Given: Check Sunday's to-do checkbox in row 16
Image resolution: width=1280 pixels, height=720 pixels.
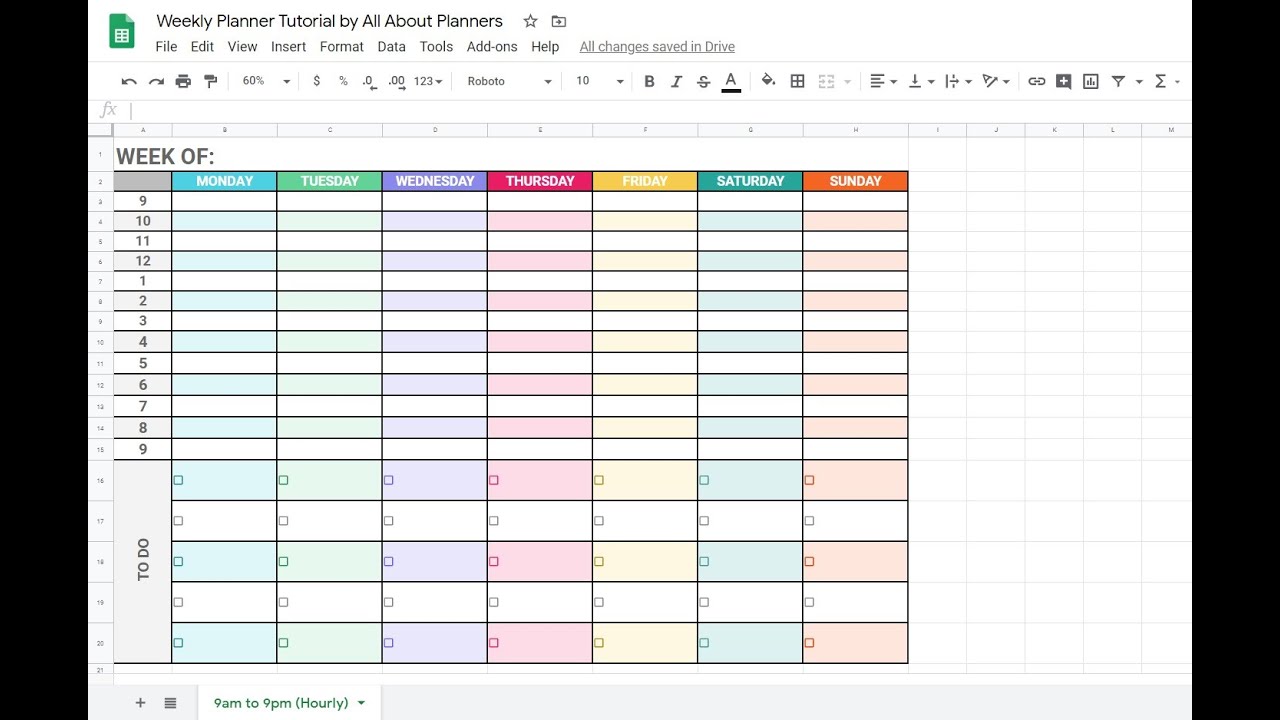Looking at the screenshot, I should pos(809,480).
